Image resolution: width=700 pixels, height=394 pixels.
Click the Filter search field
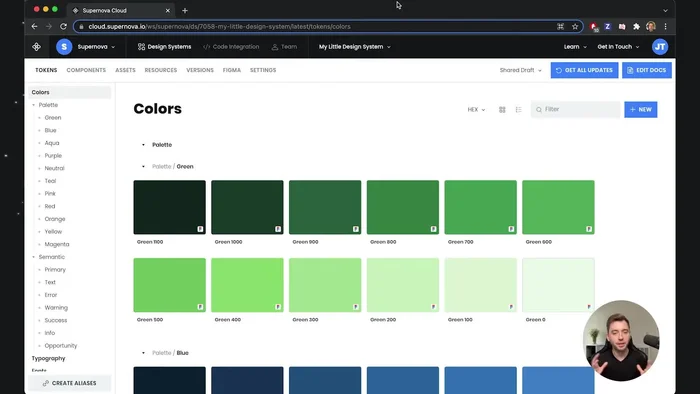[575, 109]
